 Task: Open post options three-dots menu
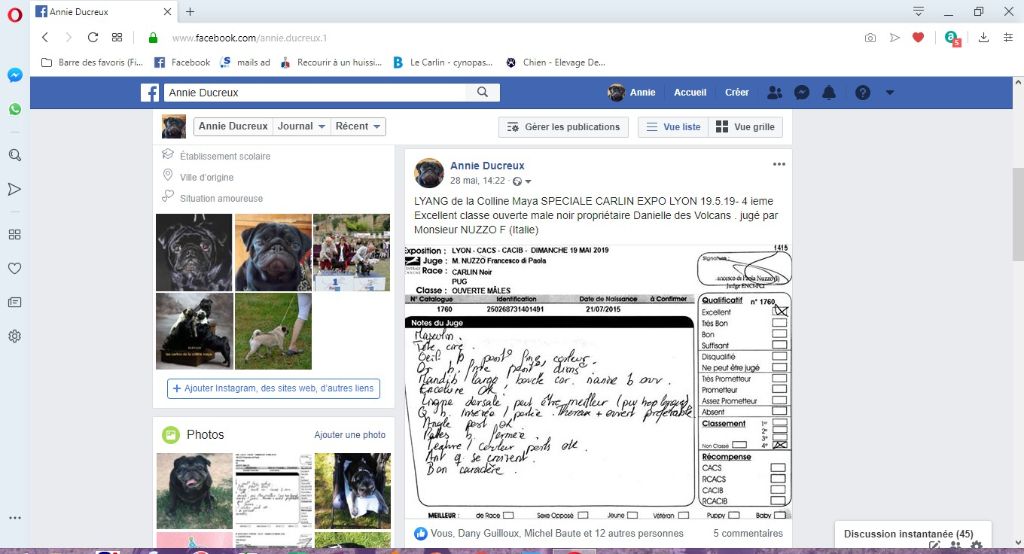pyautogui.click(x=779, y=164)
